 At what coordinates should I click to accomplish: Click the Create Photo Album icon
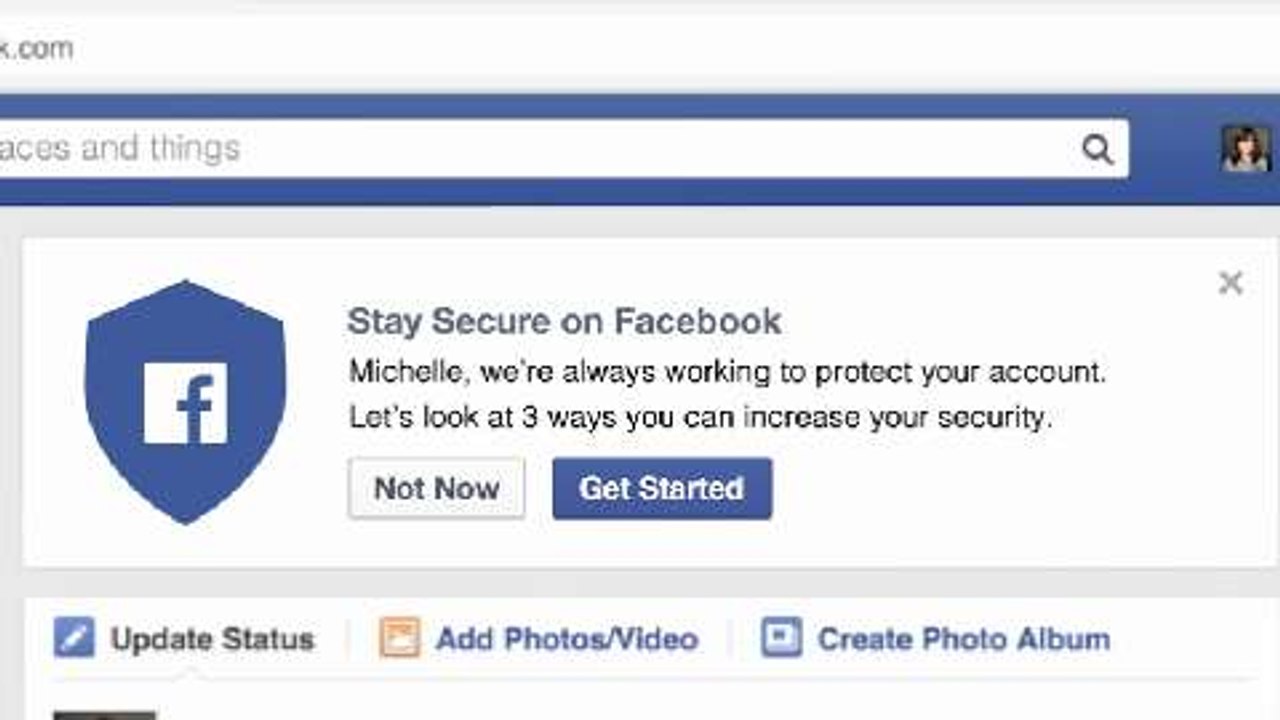click(781, 637)
